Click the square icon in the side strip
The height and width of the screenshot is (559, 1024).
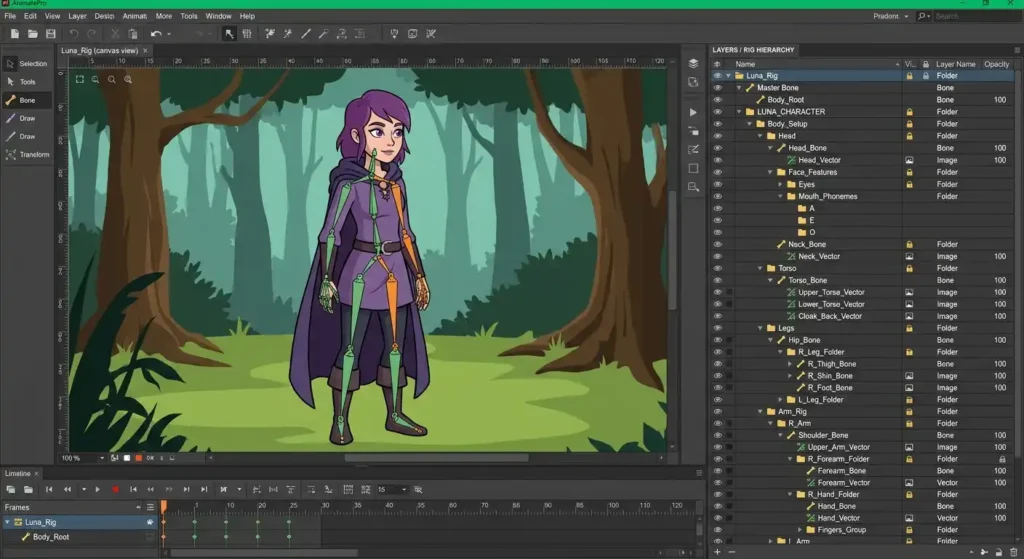[x=693, y=168]
